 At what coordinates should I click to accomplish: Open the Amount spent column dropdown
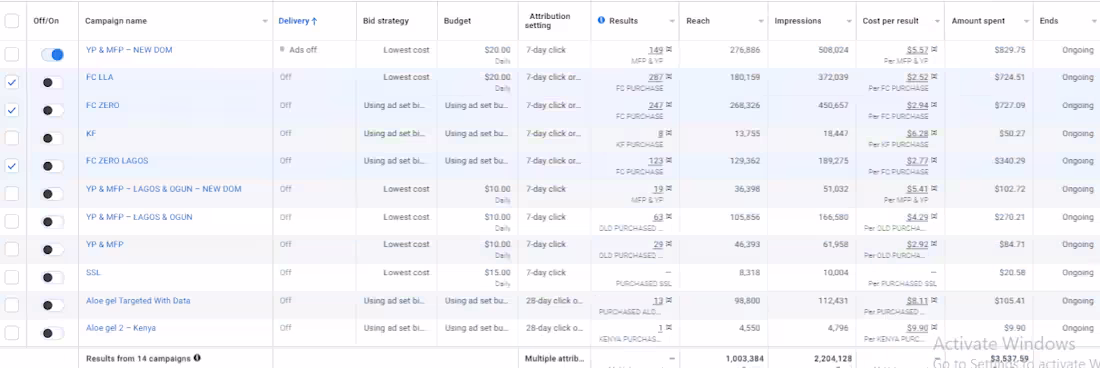[x=1026, y=22]
